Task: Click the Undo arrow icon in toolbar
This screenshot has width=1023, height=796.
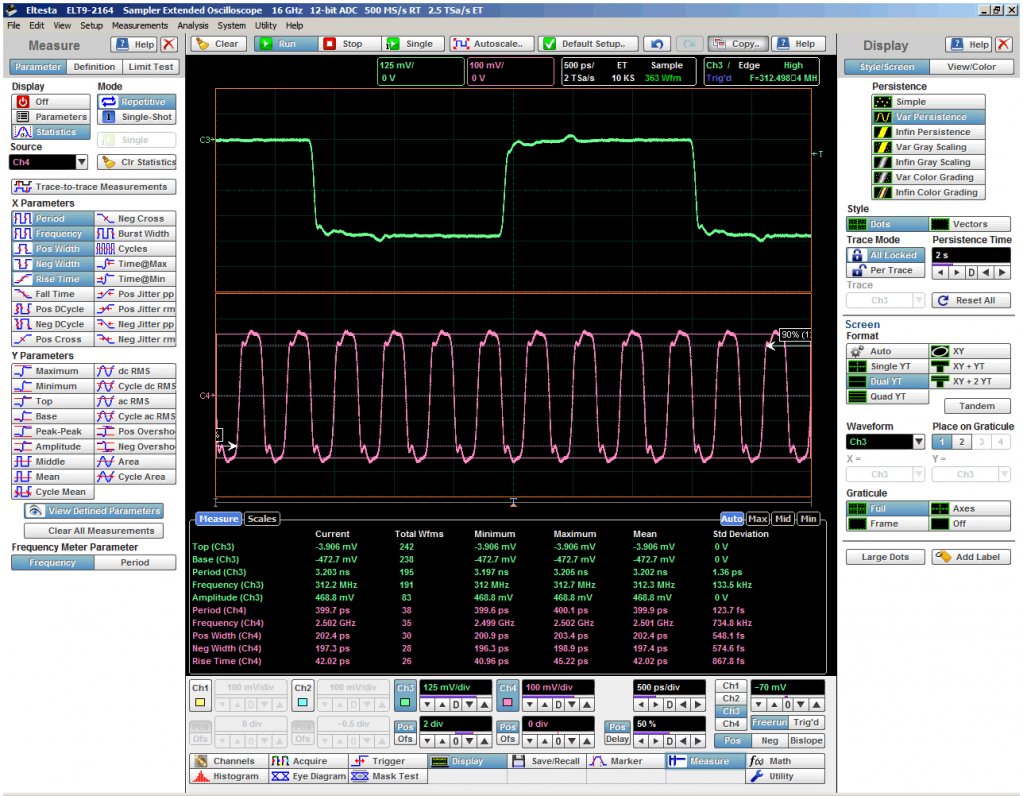Action: pos(656,44)
